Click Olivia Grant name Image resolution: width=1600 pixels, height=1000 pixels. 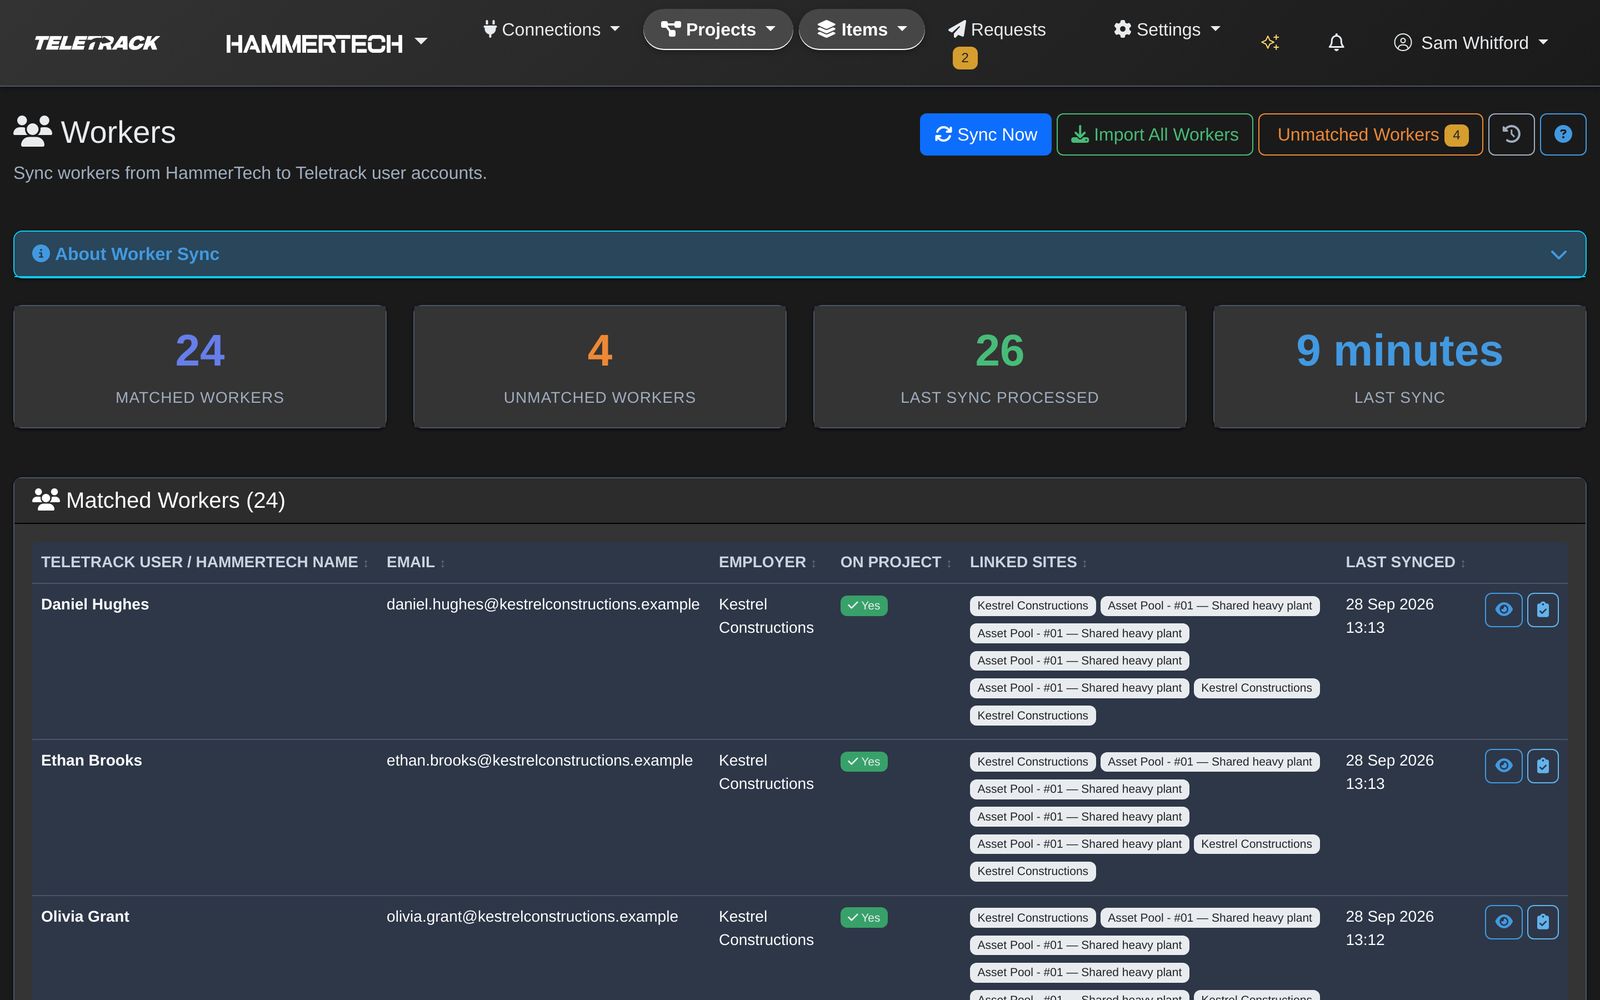[x=85, y=916]
